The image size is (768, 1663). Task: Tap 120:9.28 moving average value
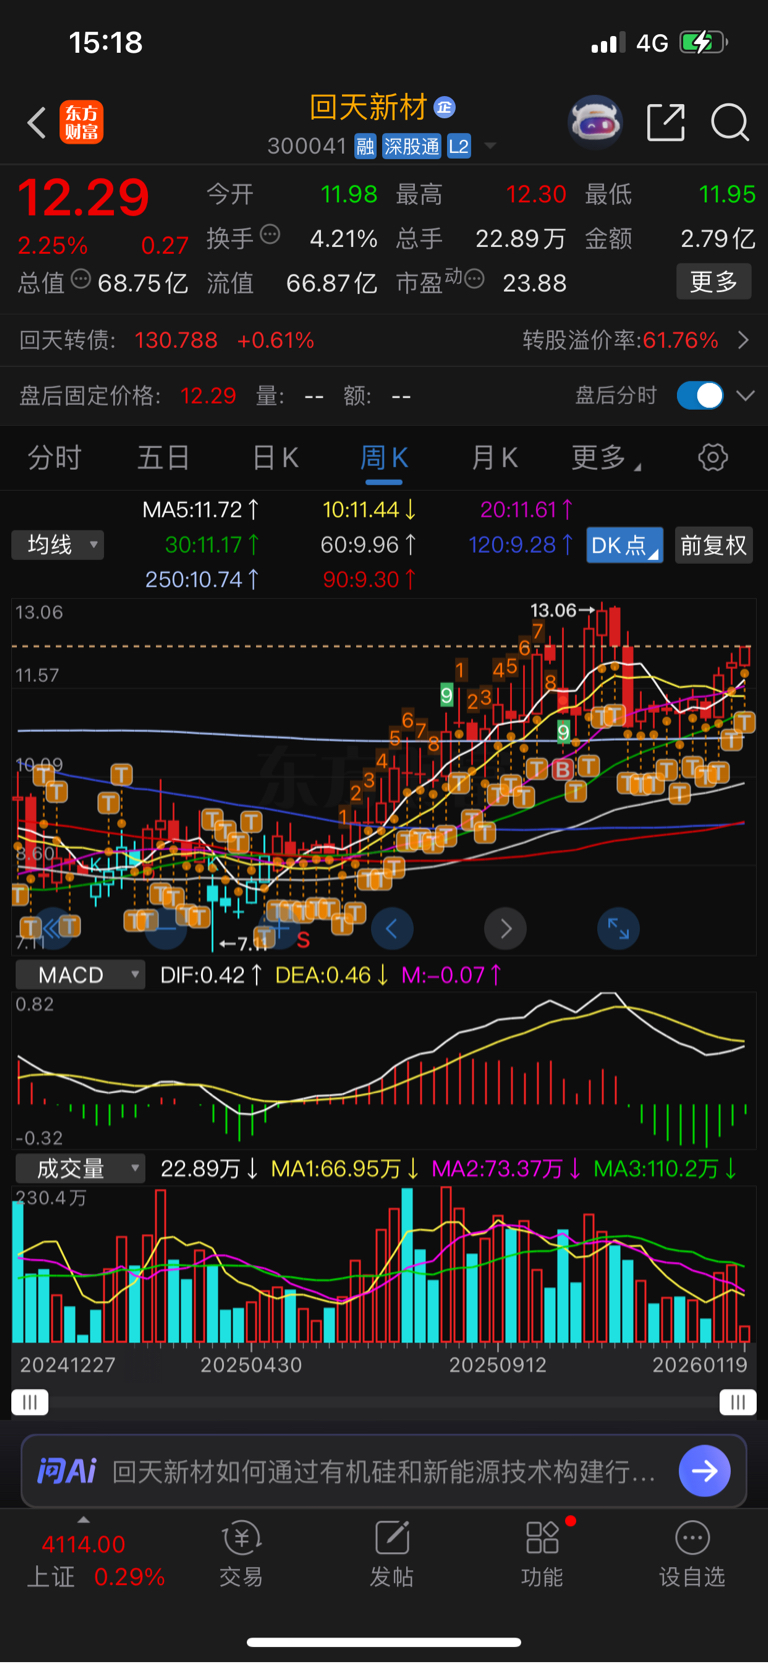point(520,544)
